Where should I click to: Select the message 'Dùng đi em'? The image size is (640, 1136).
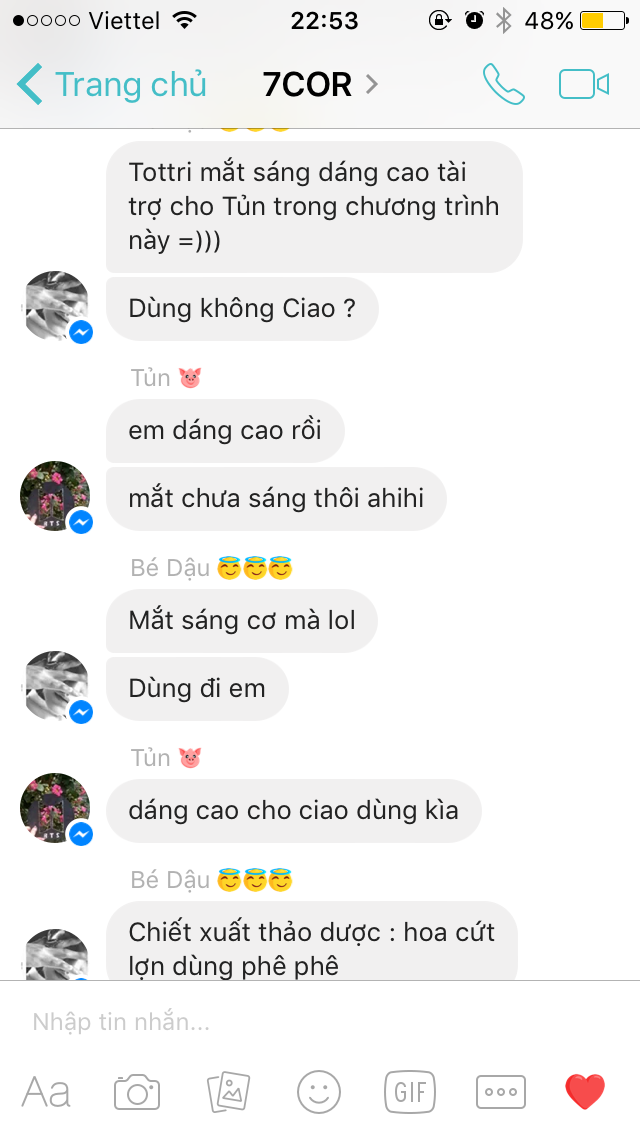click(197, 688)
